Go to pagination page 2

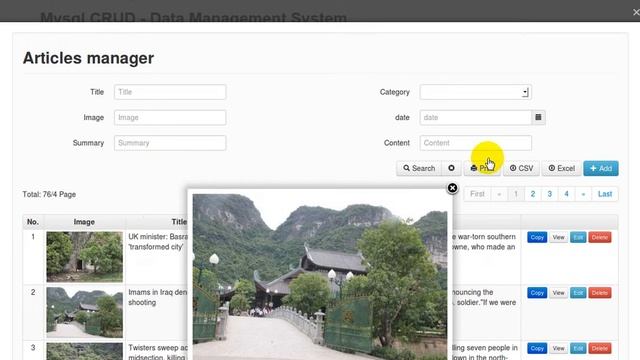pyautogui.click(x=533, y=194)
